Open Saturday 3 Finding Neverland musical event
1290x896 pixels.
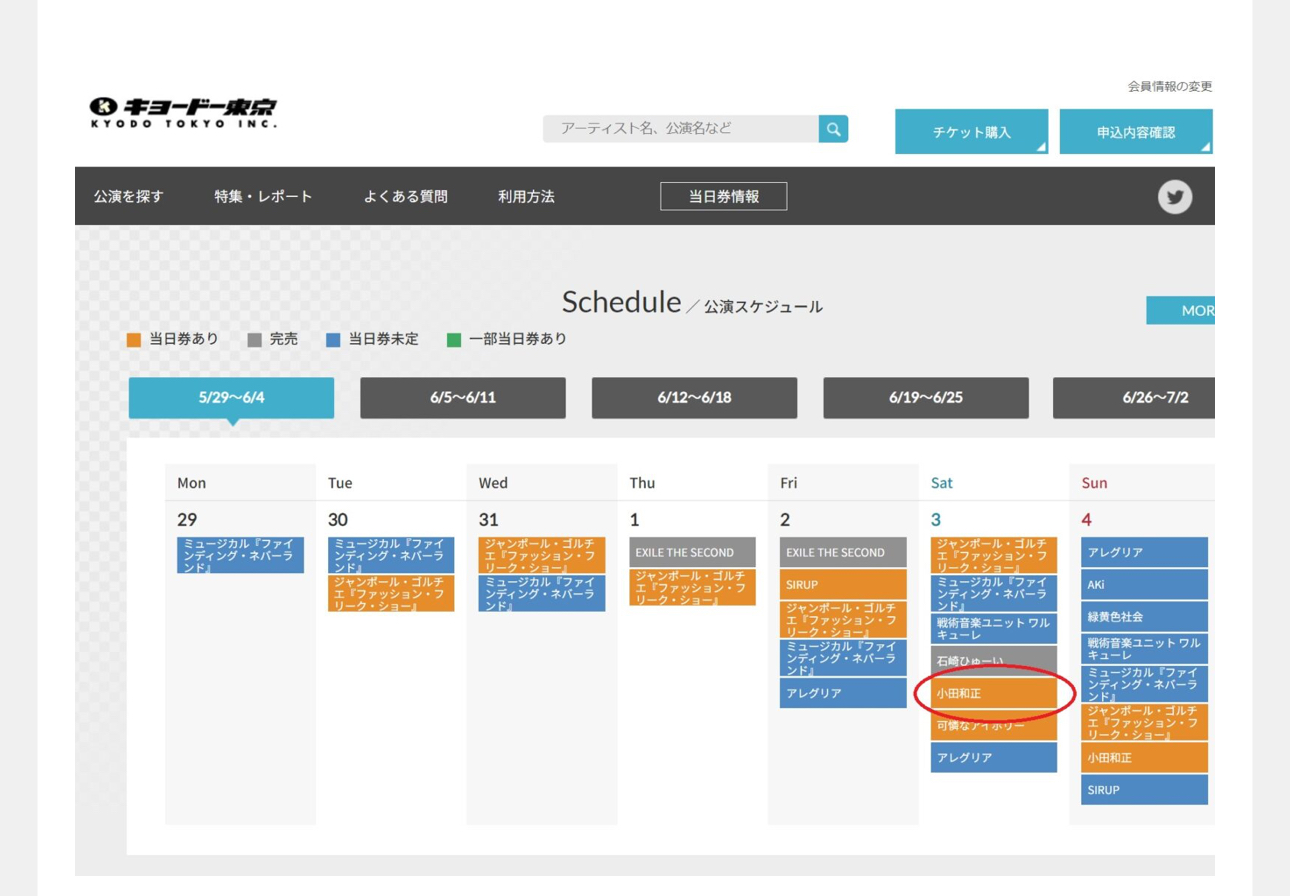[x=994, y=593]
